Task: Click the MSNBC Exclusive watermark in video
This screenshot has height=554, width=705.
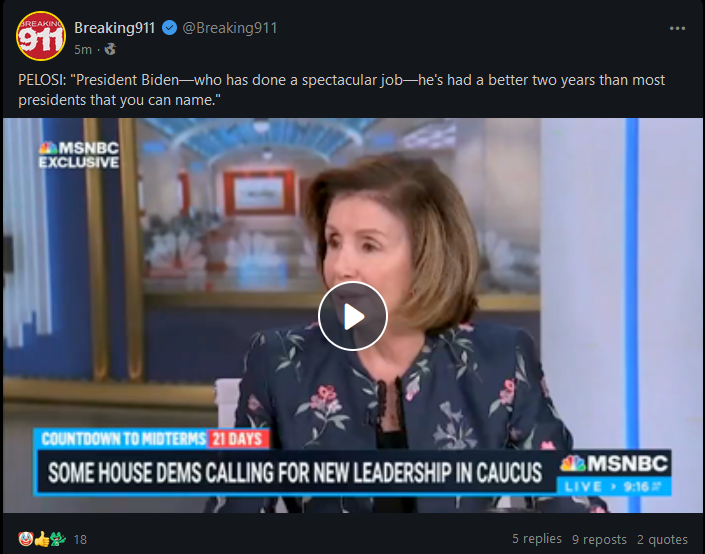Action: (79, 155)
